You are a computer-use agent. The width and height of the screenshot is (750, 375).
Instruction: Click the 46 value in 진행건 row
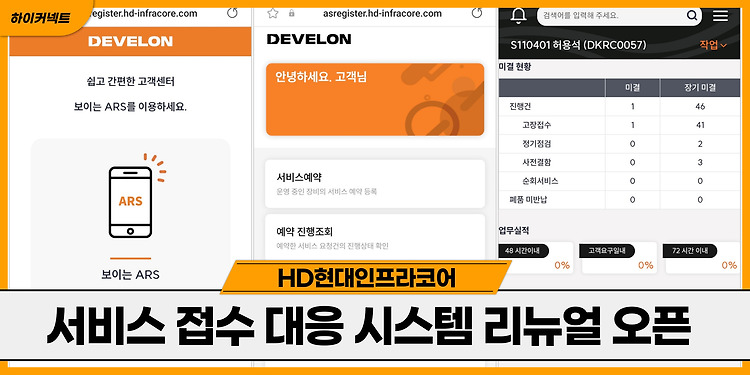(700, 107)
